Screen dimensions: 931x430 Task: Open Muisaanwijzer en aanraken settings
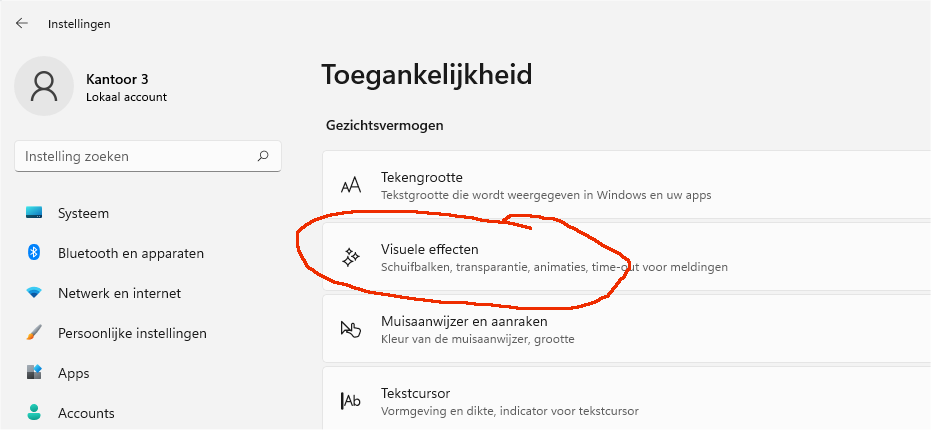click(627, 329)
